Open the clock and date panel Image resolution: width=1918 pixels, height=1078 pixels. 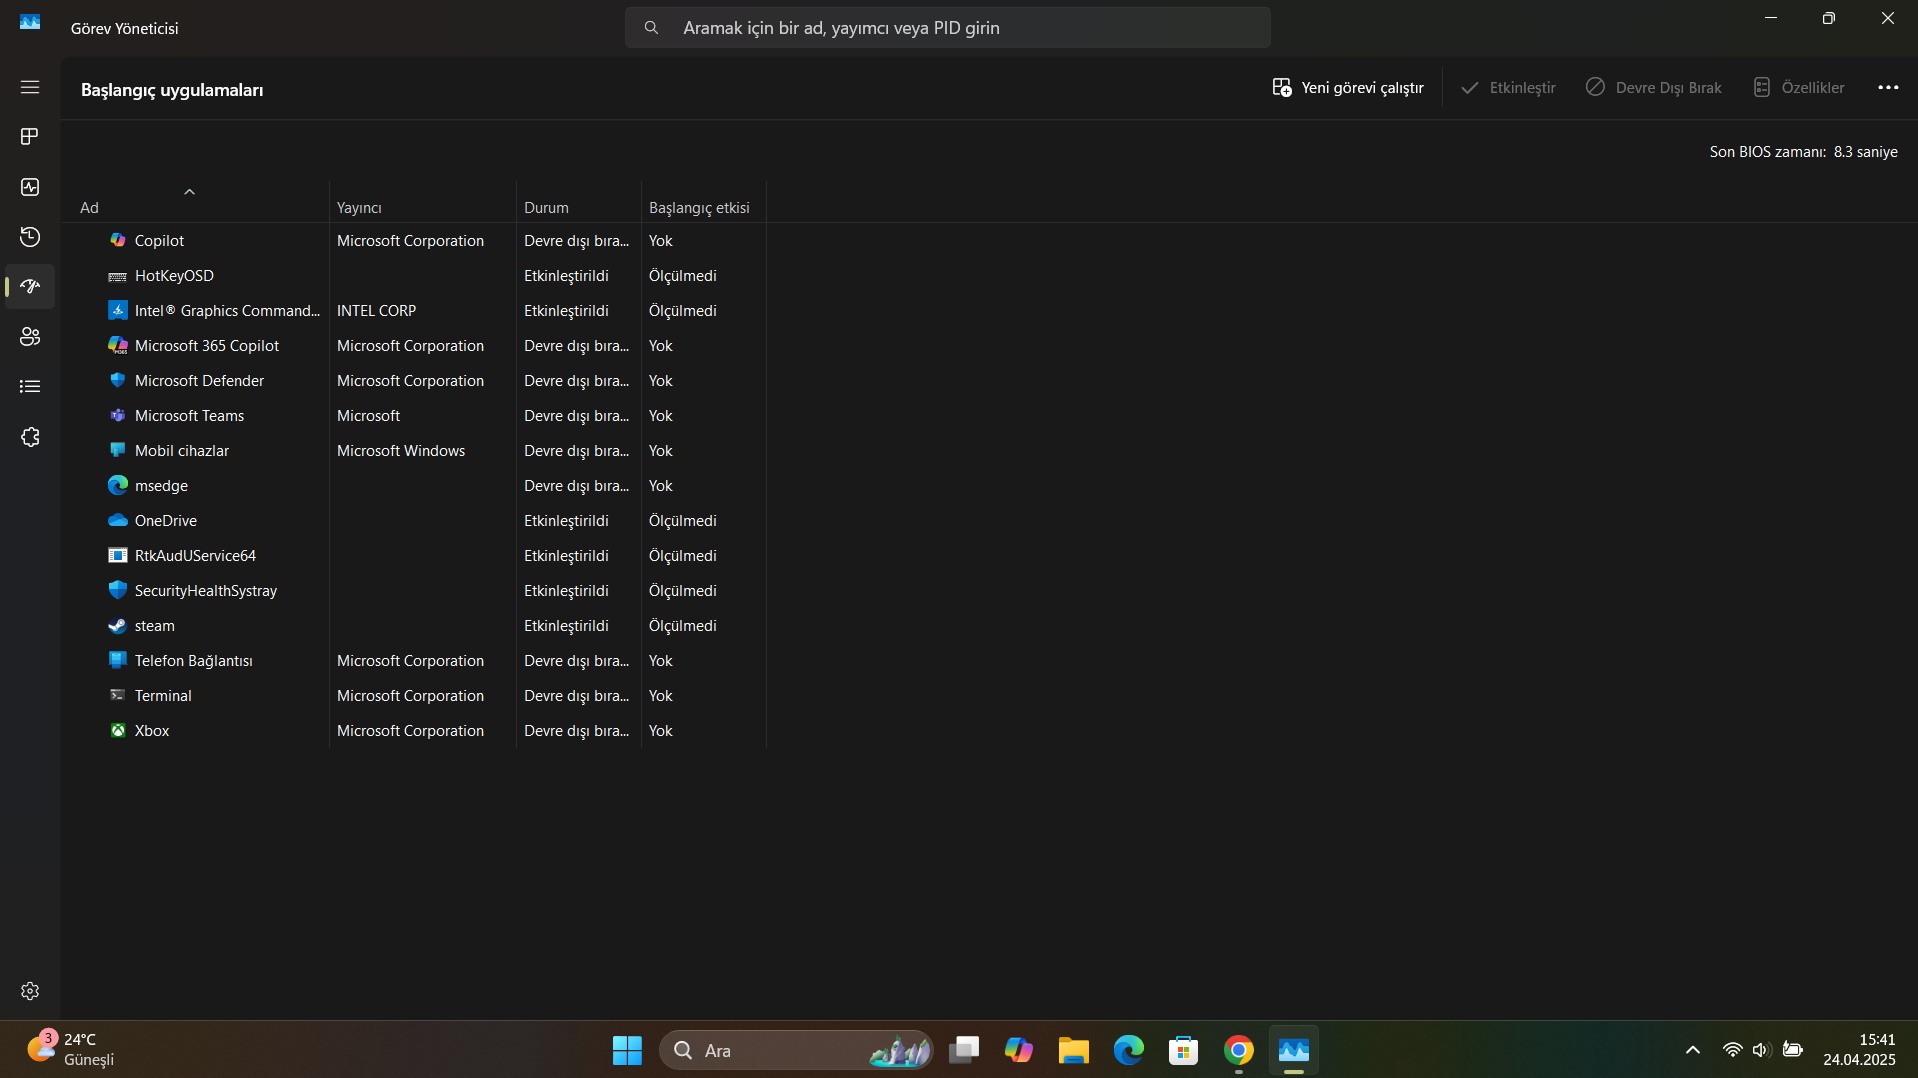pyautogui.click(x=1859, y=1050)
